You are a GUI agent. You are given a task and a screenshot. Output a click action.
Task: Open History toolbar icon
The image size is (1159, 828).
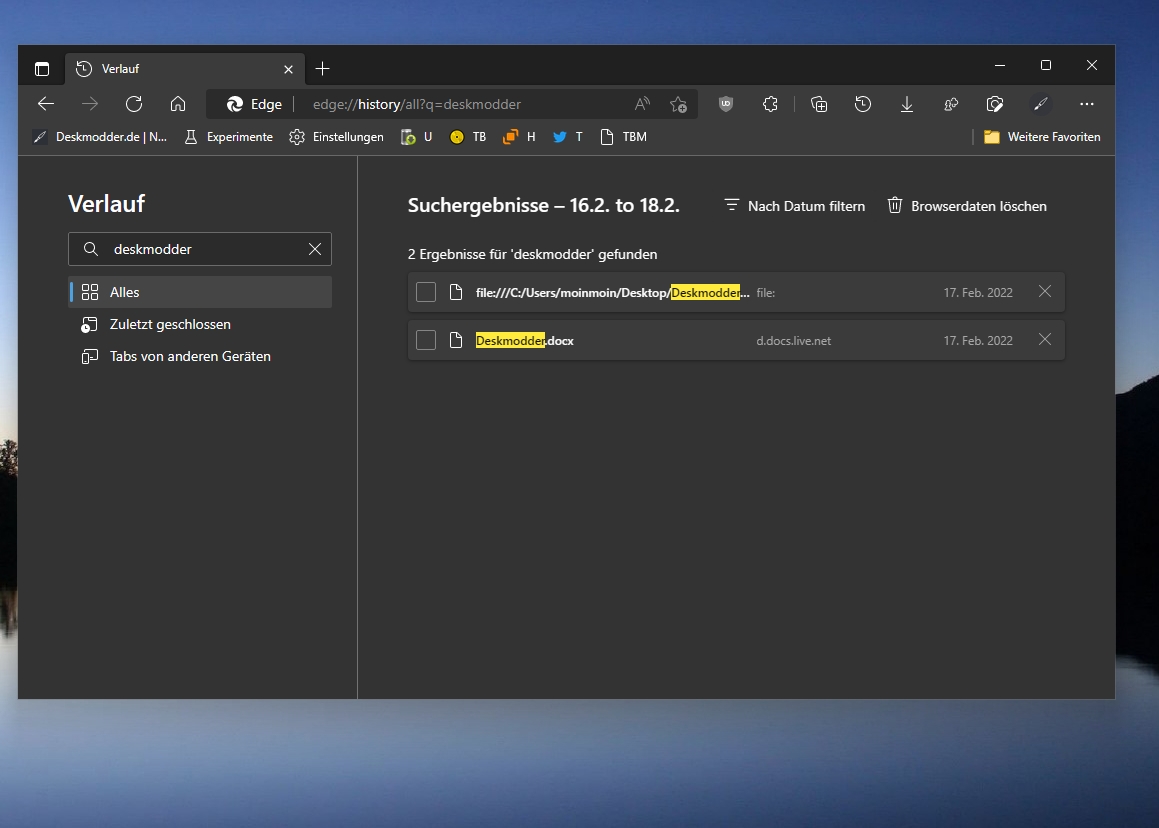[863, 104]
